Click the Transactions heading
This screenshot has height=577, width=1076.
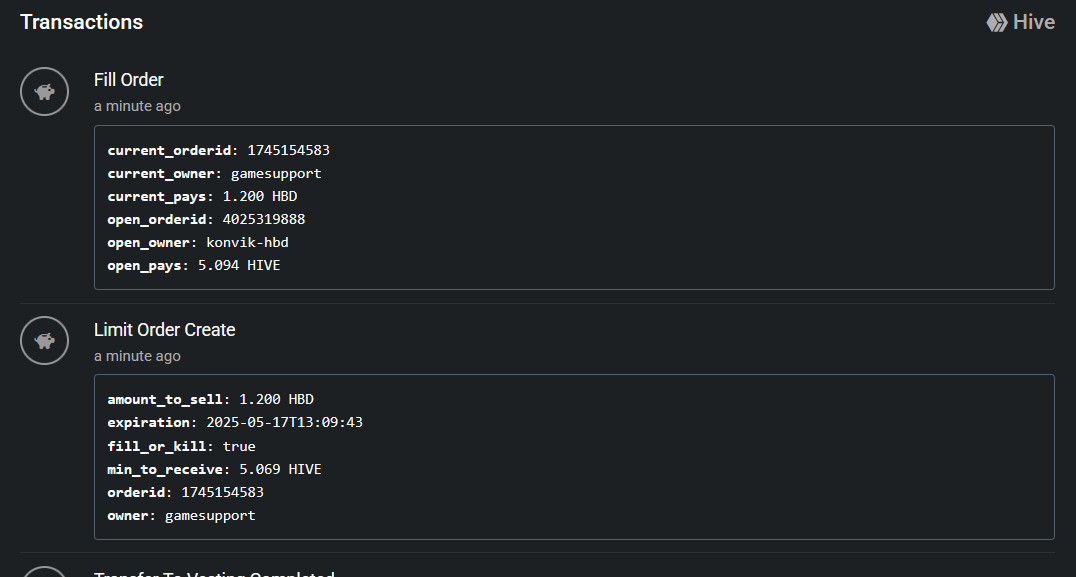(82, 22)
